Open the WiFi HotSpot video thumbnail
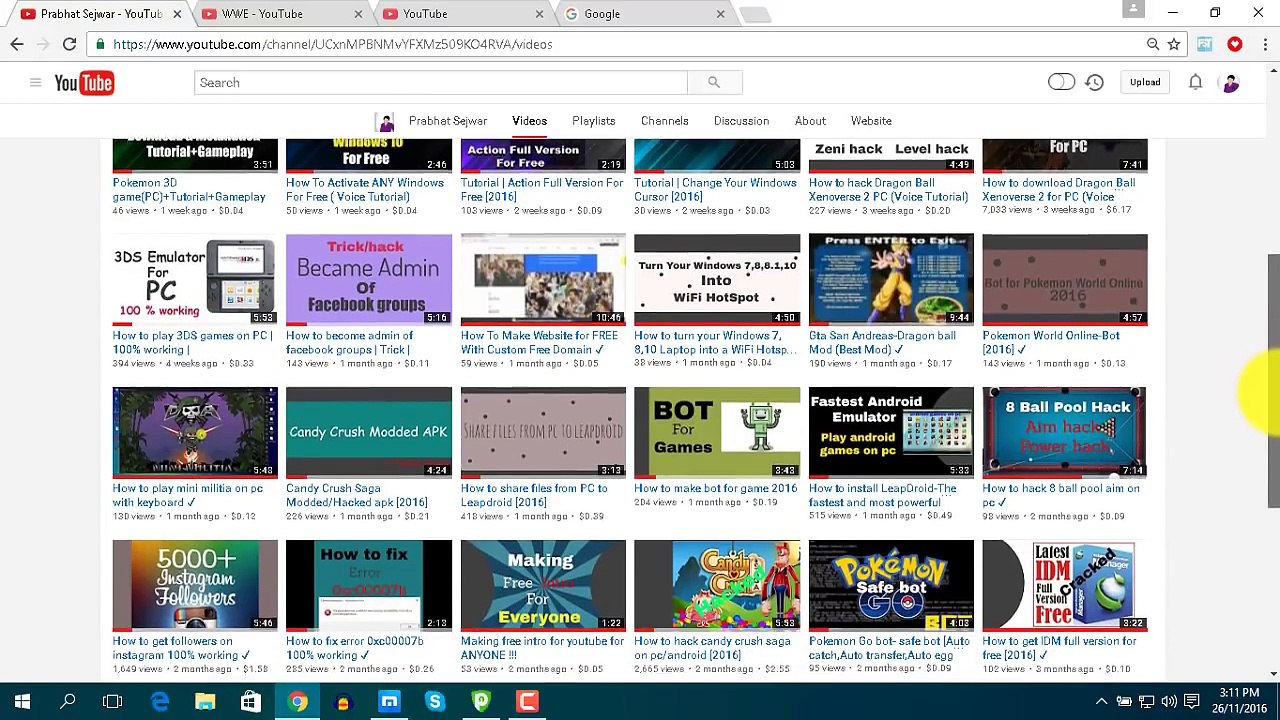This screenshot has height=720, width=1280. pyautogui.click(x=717, y=280)
